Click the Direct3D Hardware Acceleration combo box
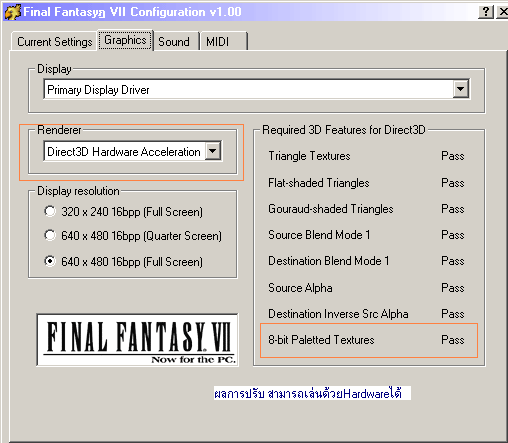The width and height of the screenshot is (508, 443). (132, 151)
